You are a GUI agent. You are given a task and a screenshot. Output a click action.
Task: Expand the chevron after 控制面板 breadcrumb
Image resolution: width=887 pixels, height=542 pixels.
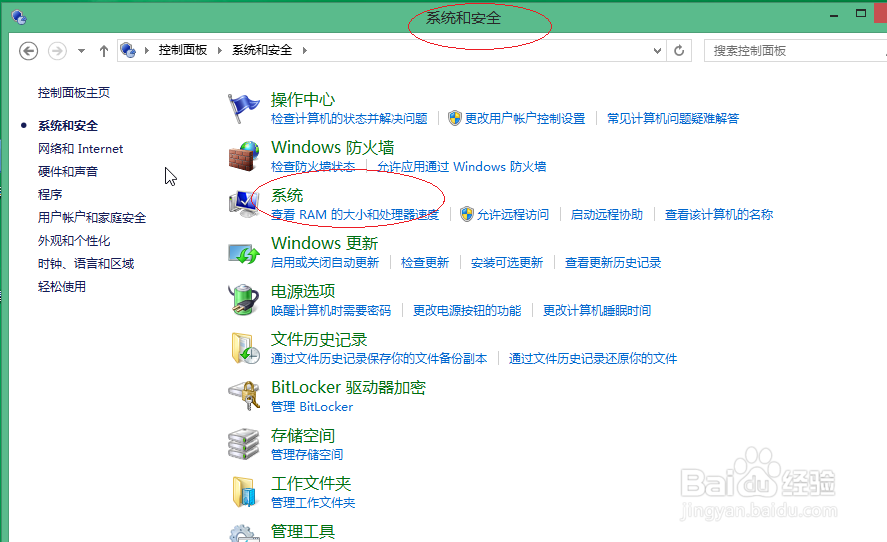pyautogui.click(x=220, y=50)
